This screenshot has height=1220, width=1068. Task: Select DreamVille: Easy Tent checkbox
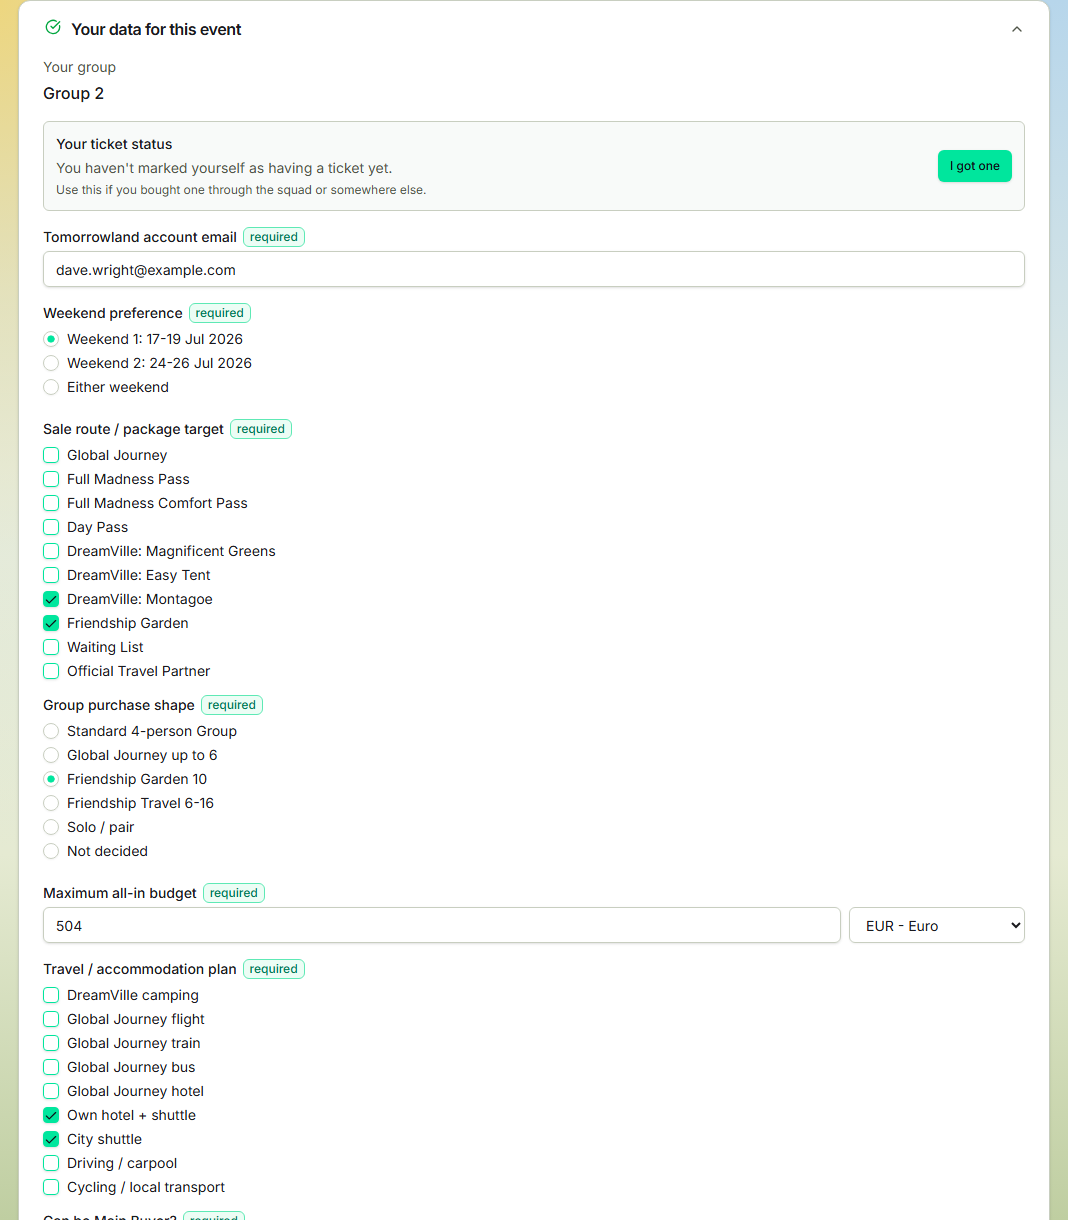[51, 575]
